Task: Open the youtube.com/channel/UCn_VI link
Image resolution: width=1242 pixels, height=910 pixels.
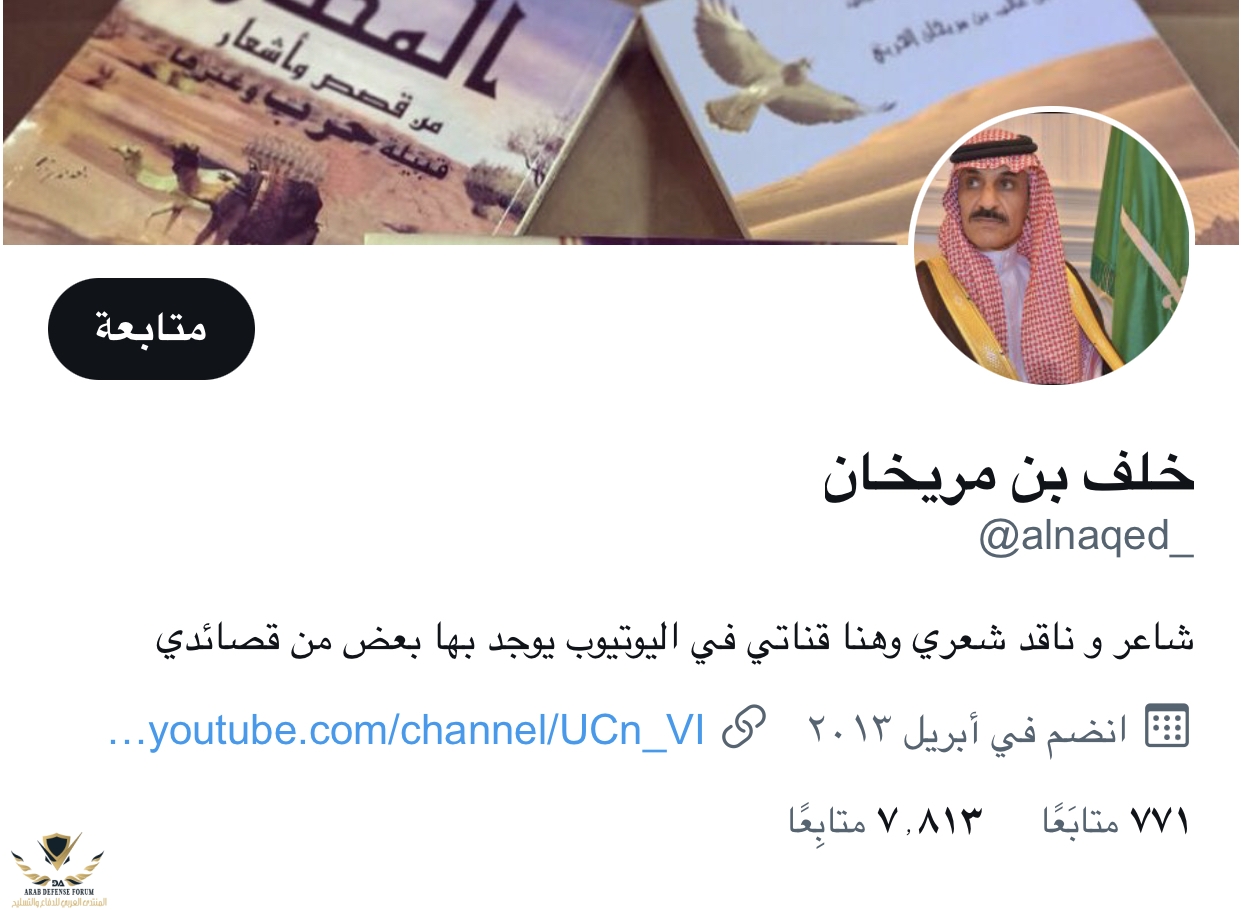Action: point(406,730)
